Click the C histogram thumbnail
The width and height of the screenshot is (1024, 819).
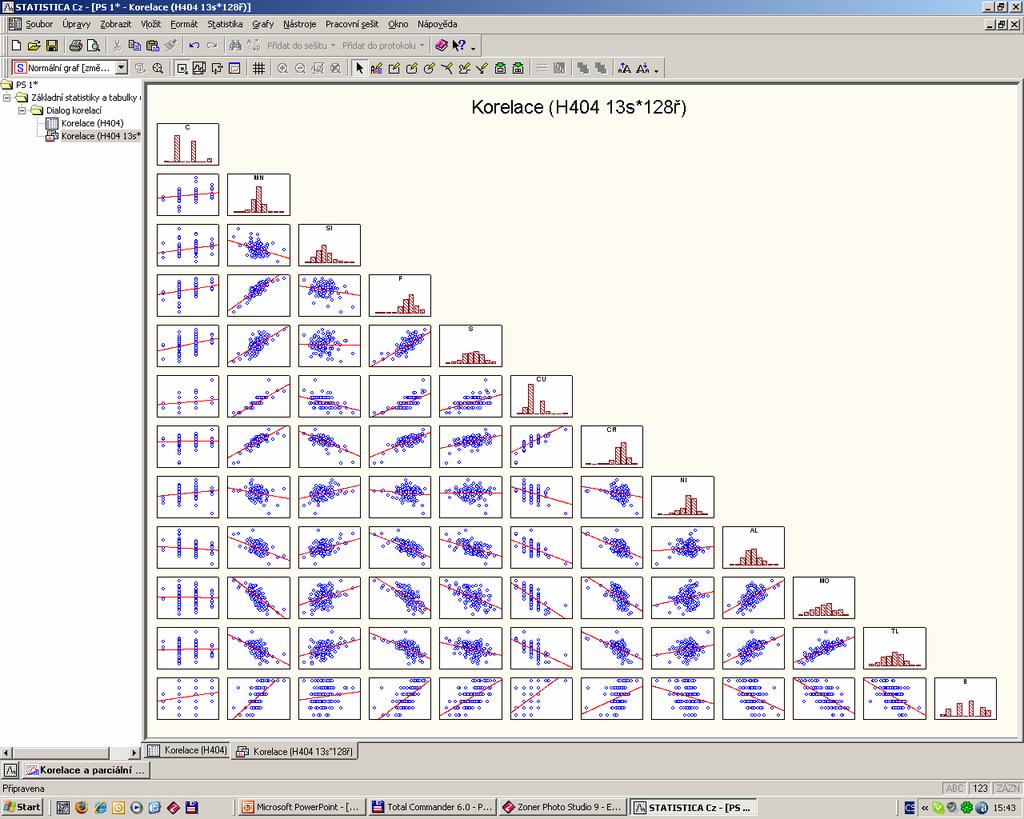tap(188, 144)
